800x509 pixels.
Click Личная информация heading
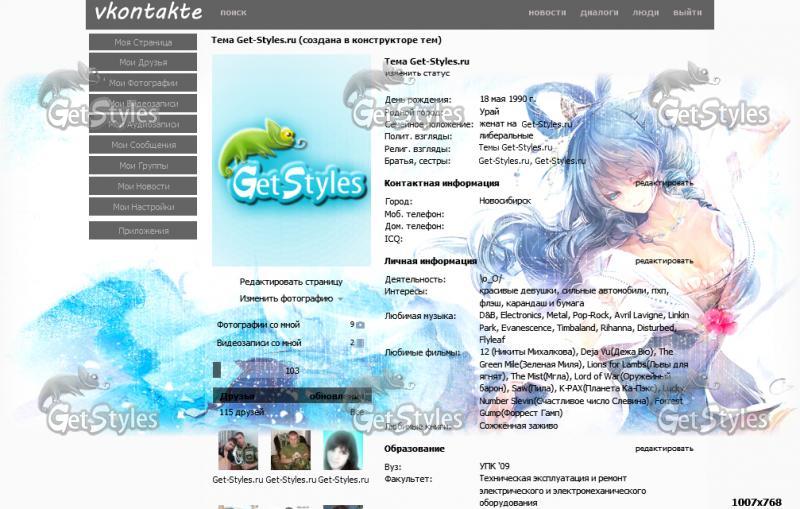(430, 261)
